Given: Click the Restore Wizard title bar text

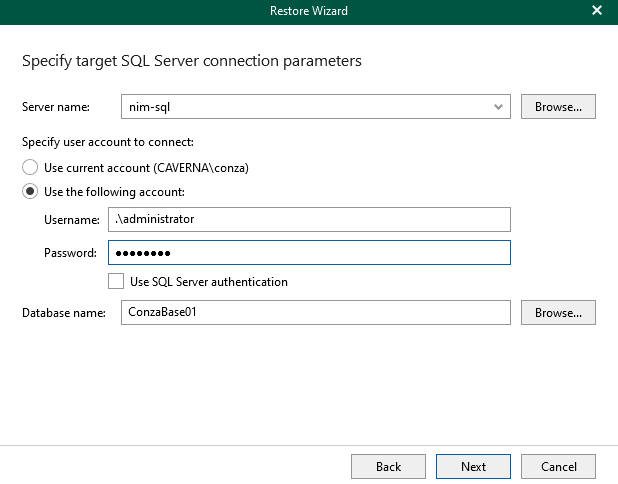Looking at the screenshot, I should 309,11.
